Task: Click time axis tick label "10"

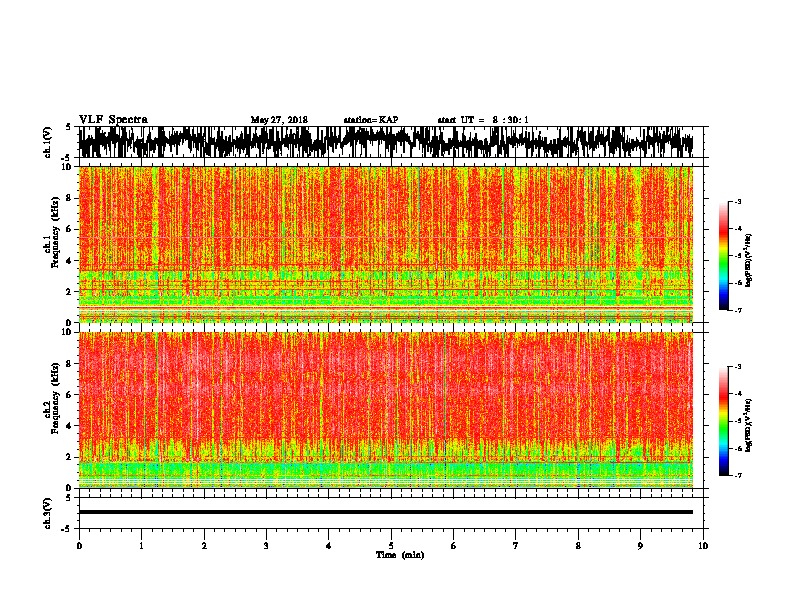Action: pos(703,546)
